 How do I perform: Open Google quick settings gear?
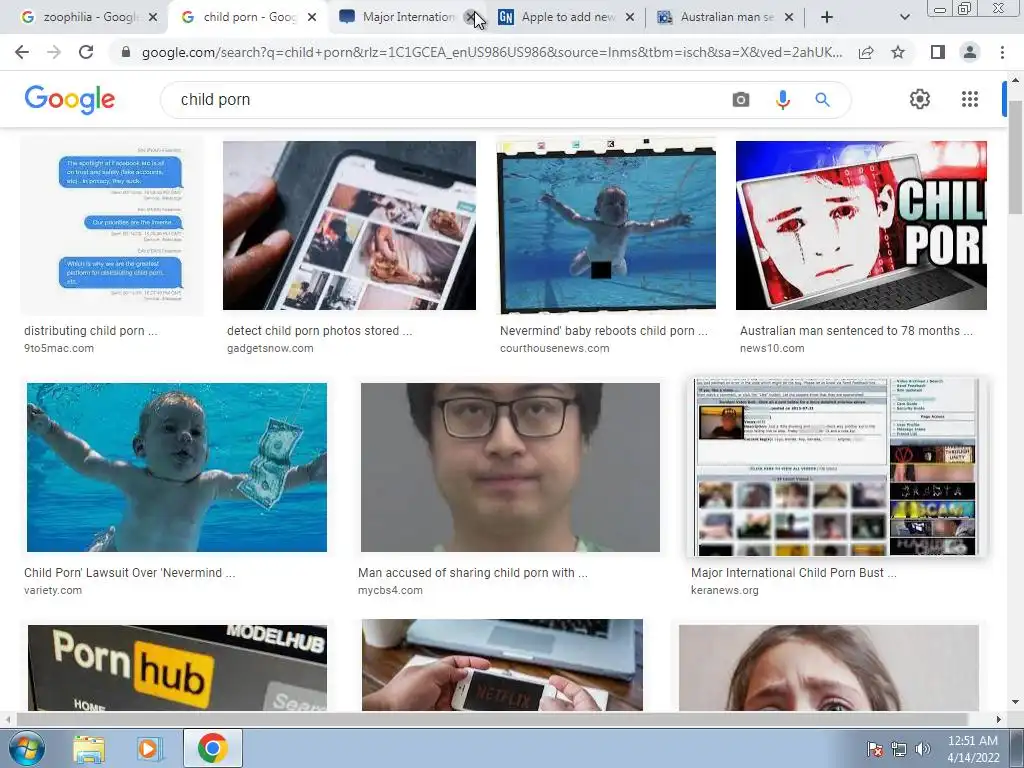point(920,99)
